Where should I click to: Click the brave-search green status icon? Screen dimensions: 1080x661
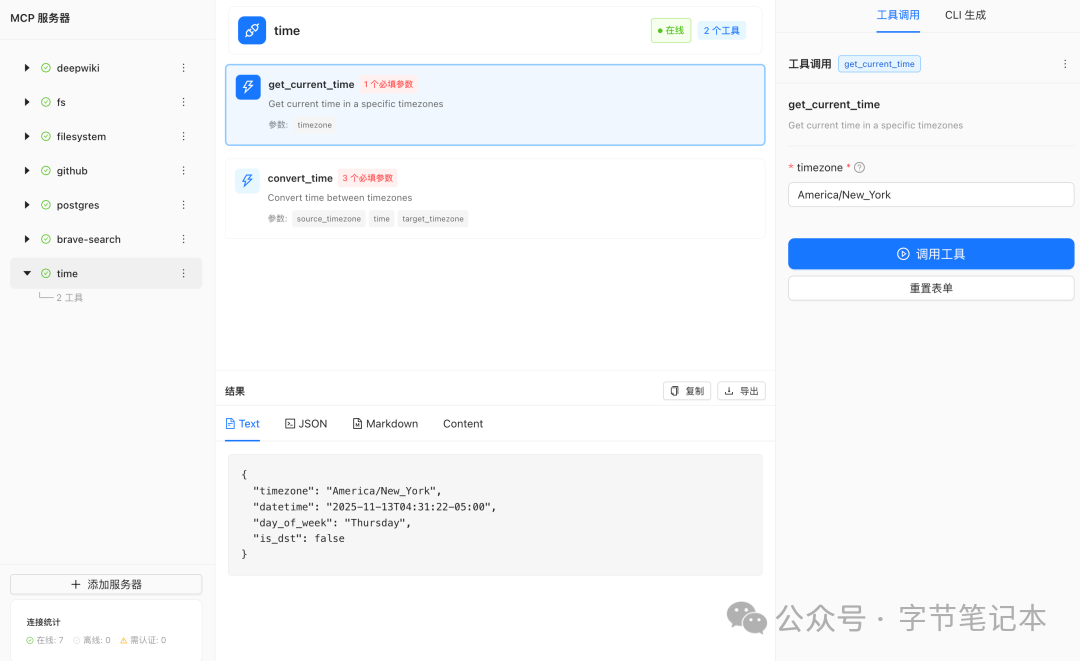[45, 239]
